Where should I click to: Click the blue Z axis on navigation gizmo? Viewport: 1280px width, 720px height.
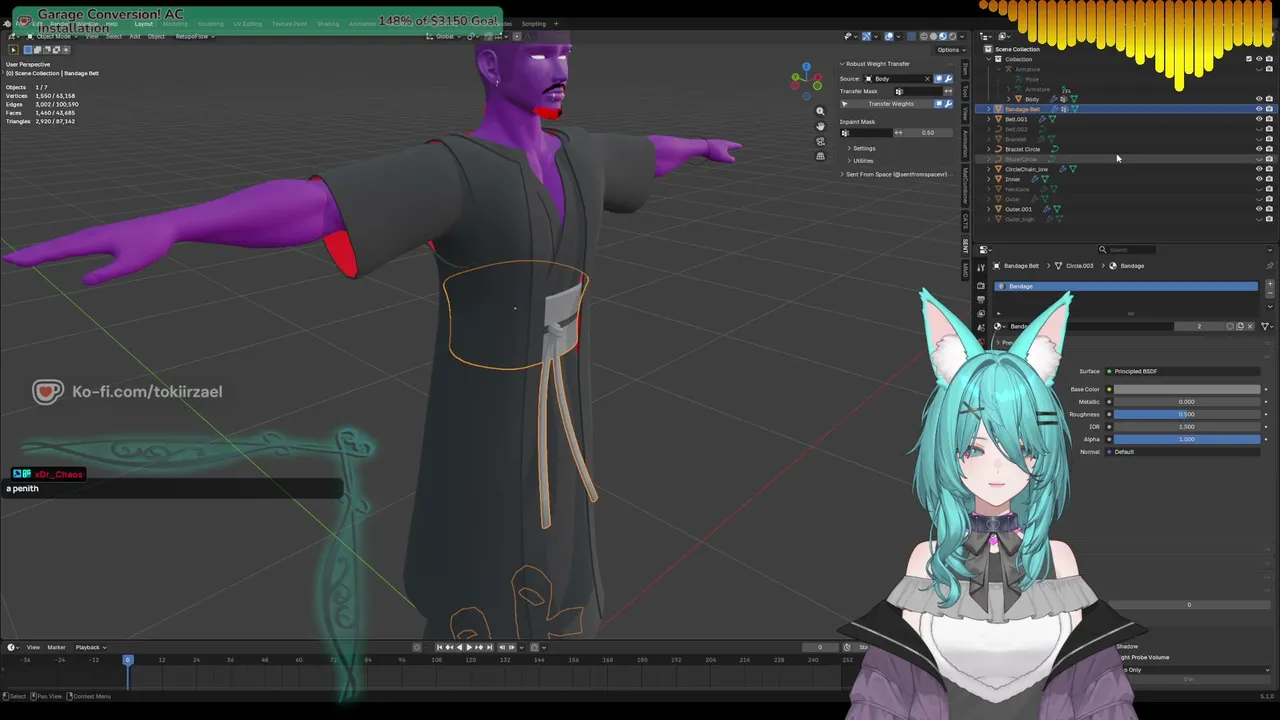[806, 67]
